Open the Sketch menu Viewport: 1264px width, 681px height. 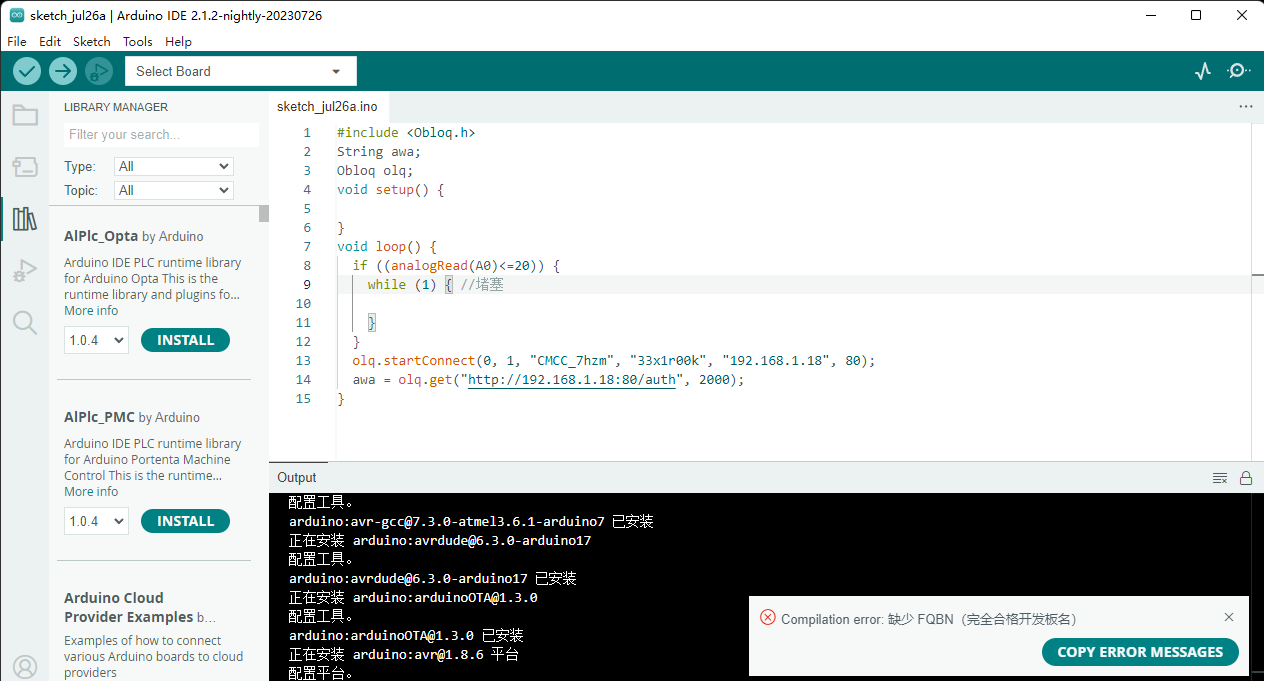click(92, 41)
